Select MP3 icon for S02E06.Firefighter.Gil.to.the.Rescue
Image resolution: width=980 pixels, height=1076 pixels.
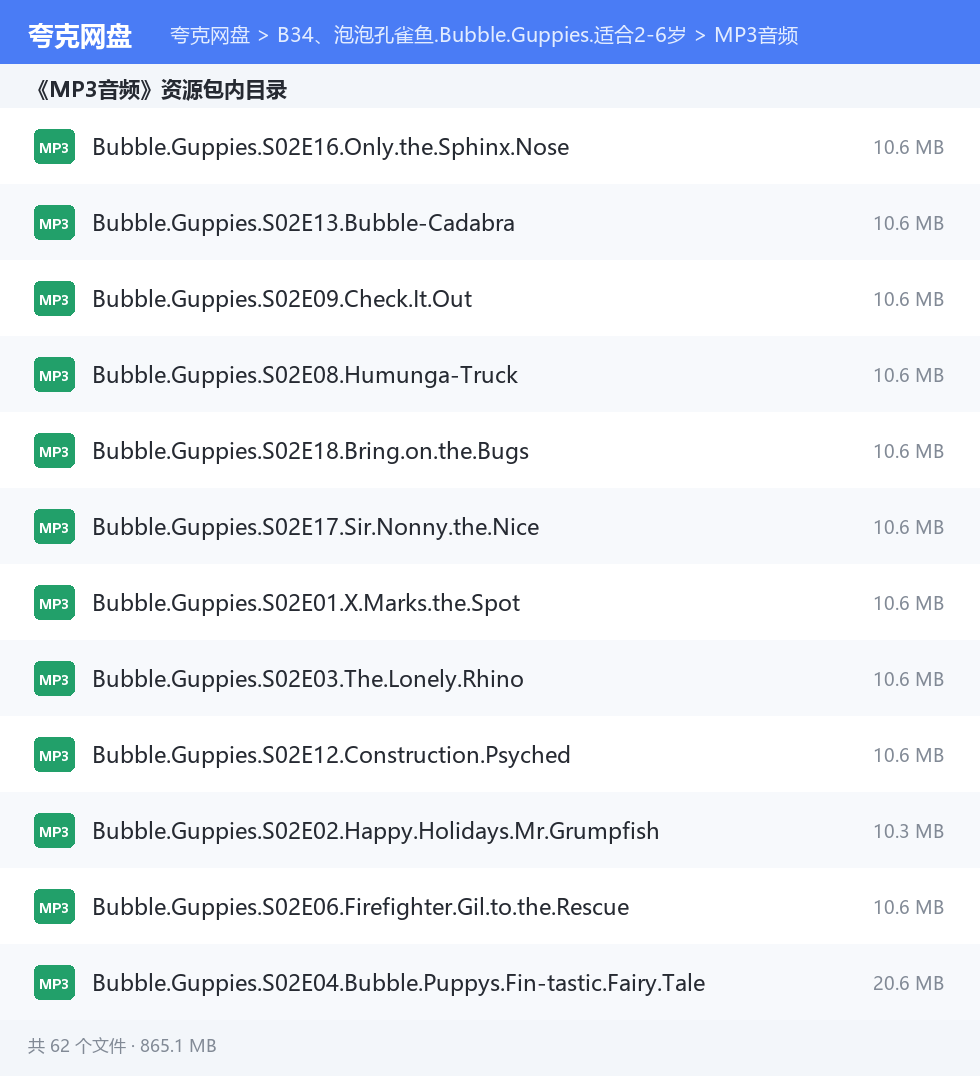[54, 907]
